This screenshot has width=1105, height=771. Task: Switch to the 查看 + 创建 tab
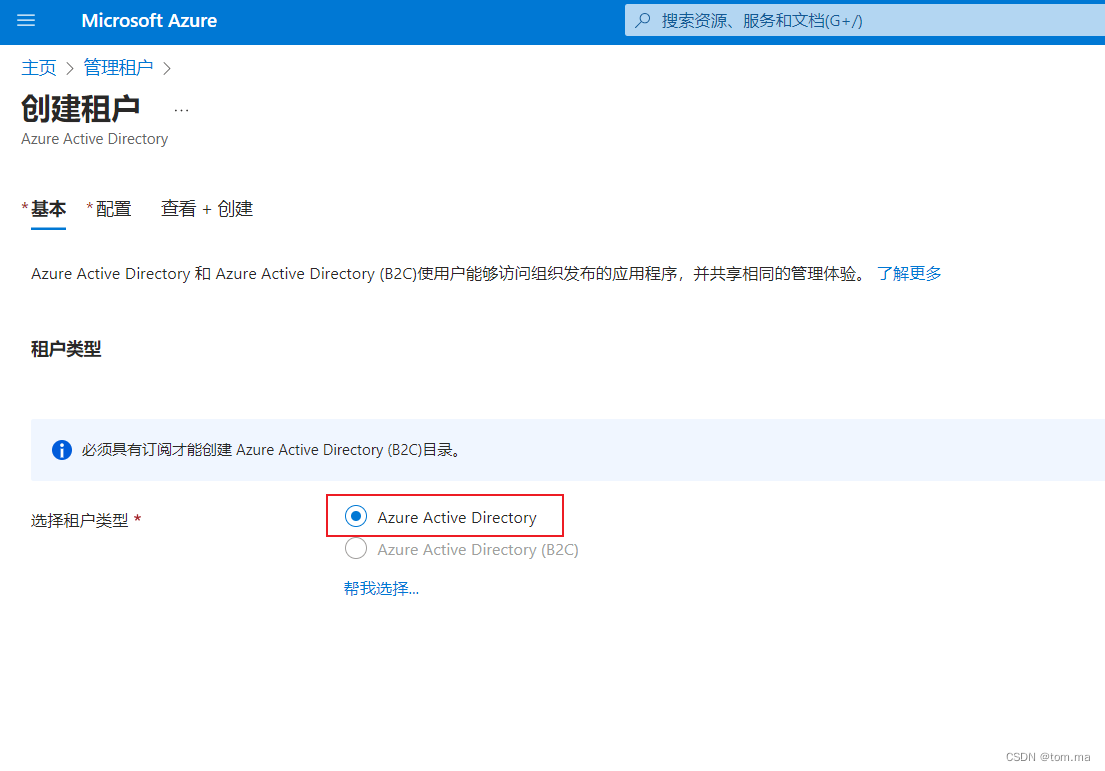pyautogui.click(x=207, y=209)
